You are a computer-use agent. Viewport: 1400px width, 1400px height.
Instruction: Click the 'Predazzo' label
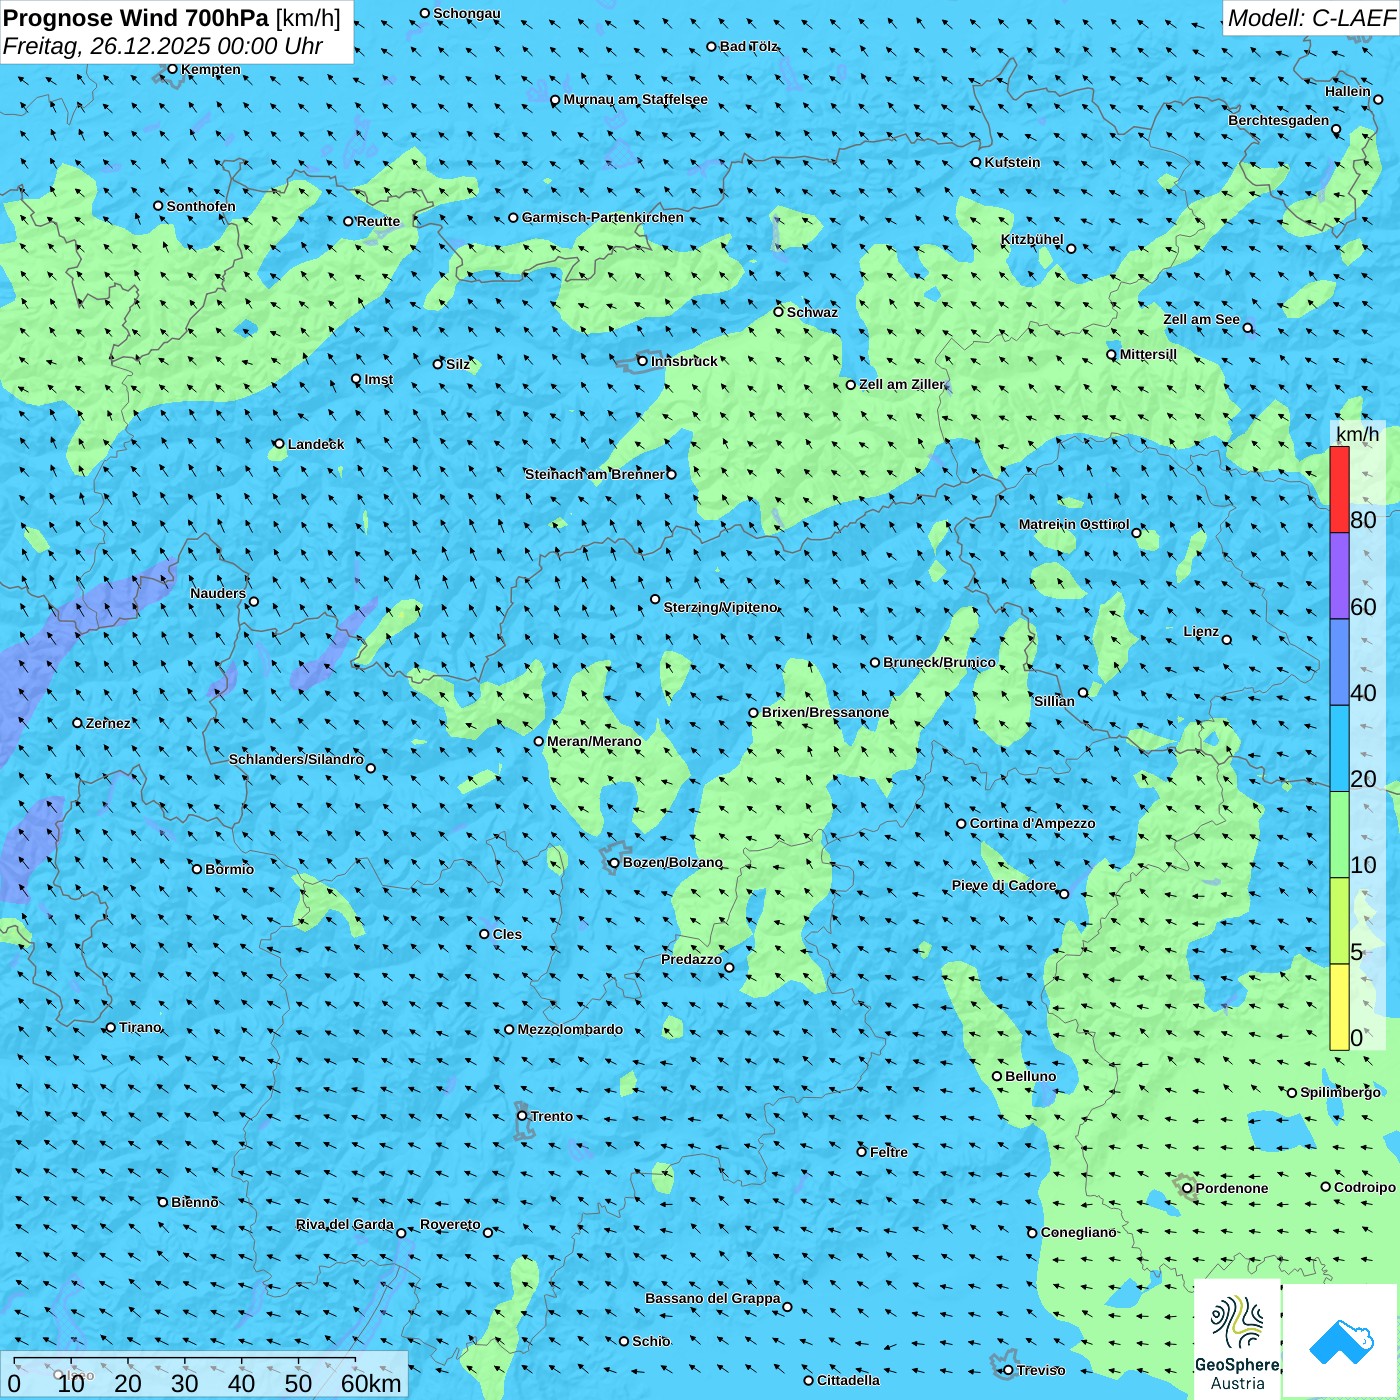[x=691, y=959]
